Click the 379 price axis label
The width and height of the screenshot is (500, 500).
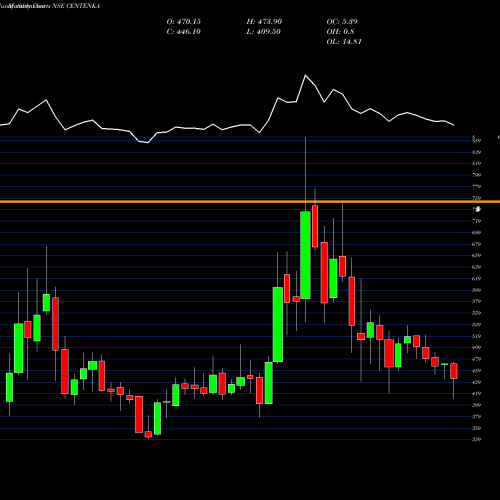point(477,417)
